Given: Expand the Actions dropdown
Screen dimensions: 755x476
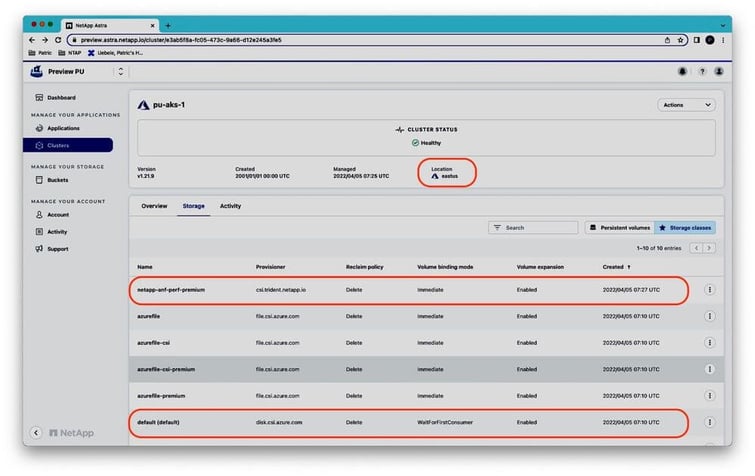Looking at the screenshot, I should [686, 104].
